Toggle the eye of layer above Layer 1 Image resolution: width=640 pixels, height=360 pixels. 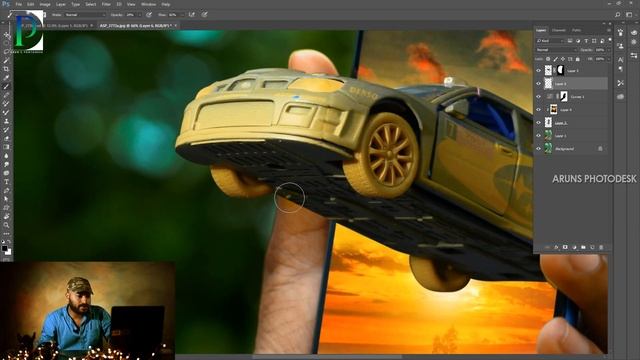538,123
